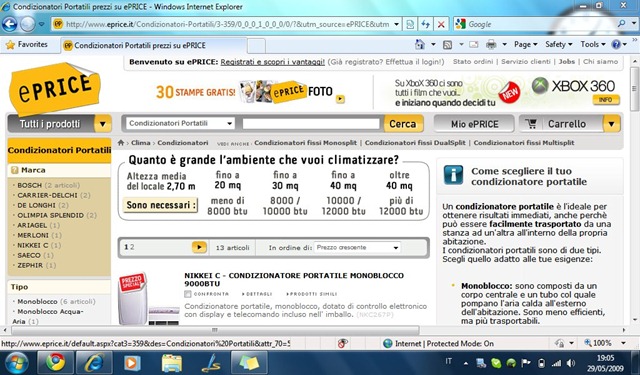The height and width of the screenshot is (375, 640).
Task: Open the recent pages dropdown arrow
Action: [42, 24]
